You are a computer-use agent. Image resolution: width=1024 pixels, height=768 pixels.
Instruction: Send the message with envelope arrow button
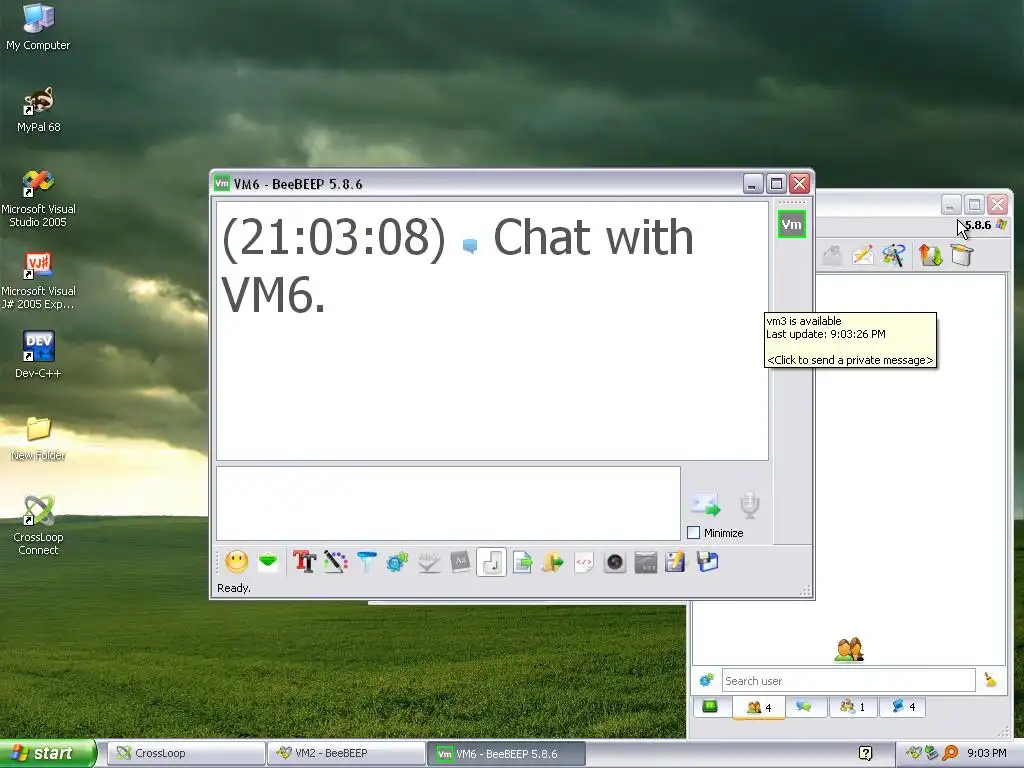click(705, 504)
